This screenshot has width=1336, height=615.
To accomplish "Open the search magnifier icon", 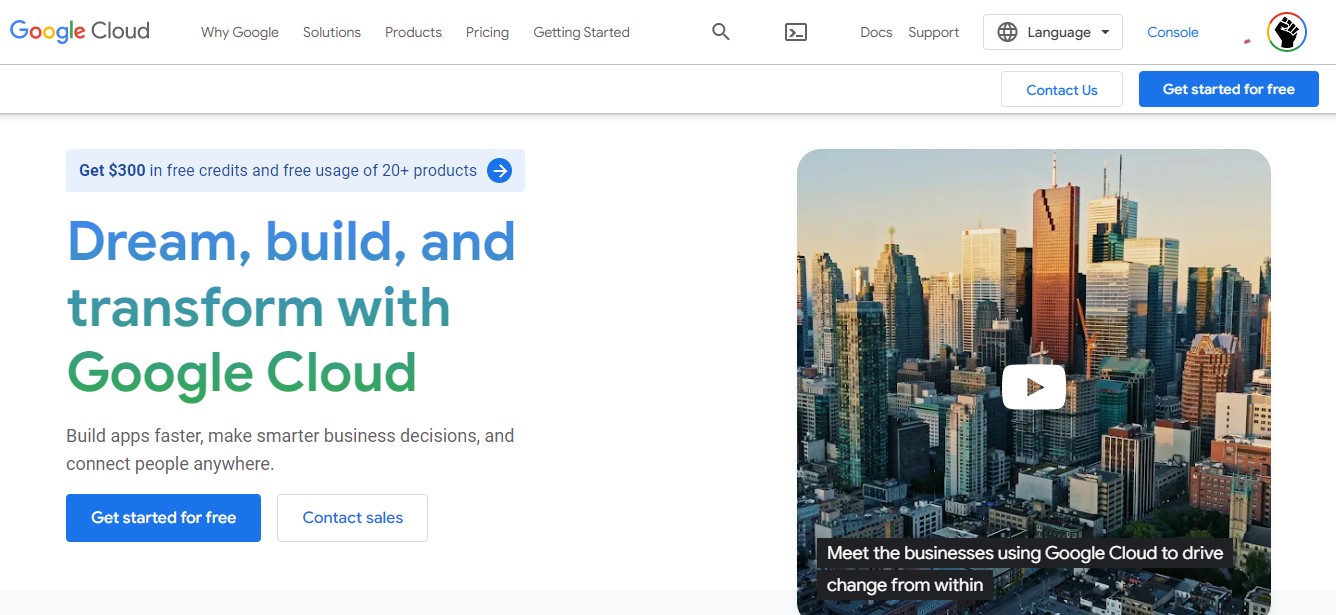I will 721,32.
